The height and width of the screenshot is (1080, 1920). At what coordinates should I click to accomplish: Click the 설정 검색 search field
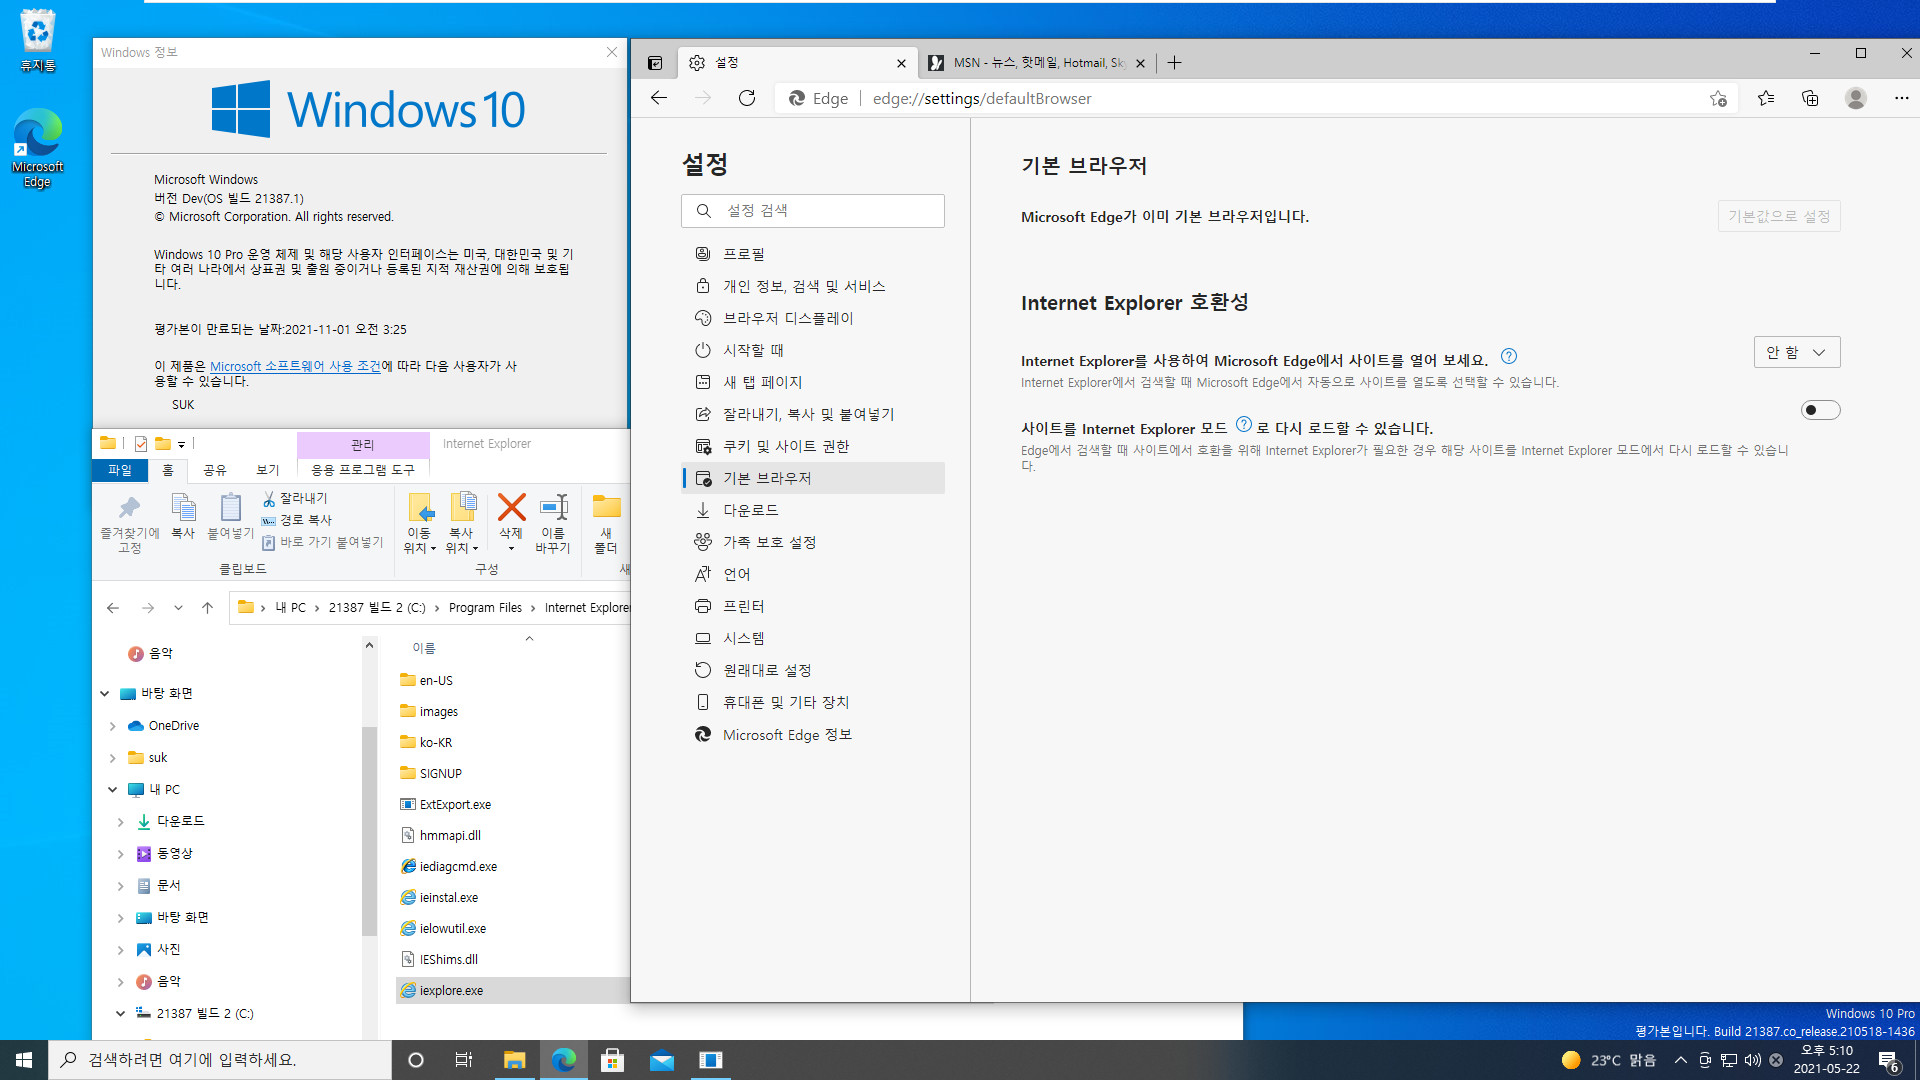coord(813,211)
